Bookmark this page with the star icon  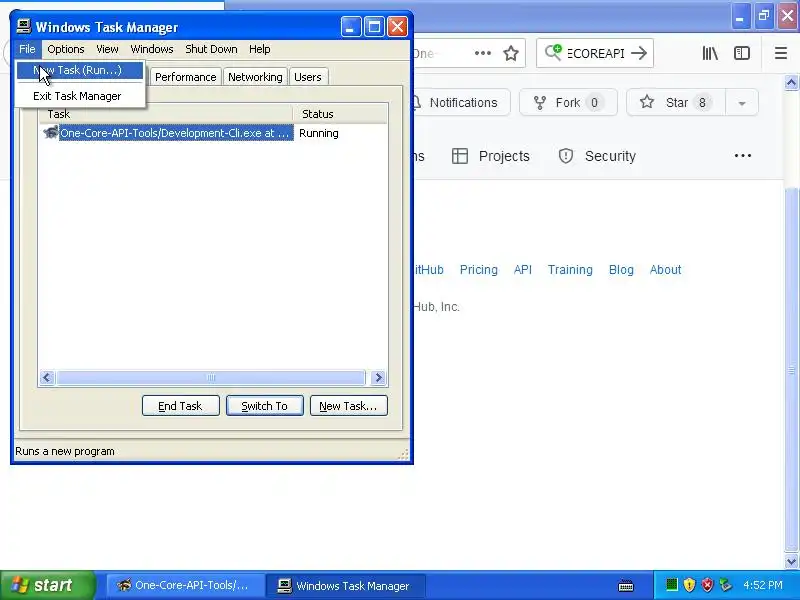pos(511,53)
